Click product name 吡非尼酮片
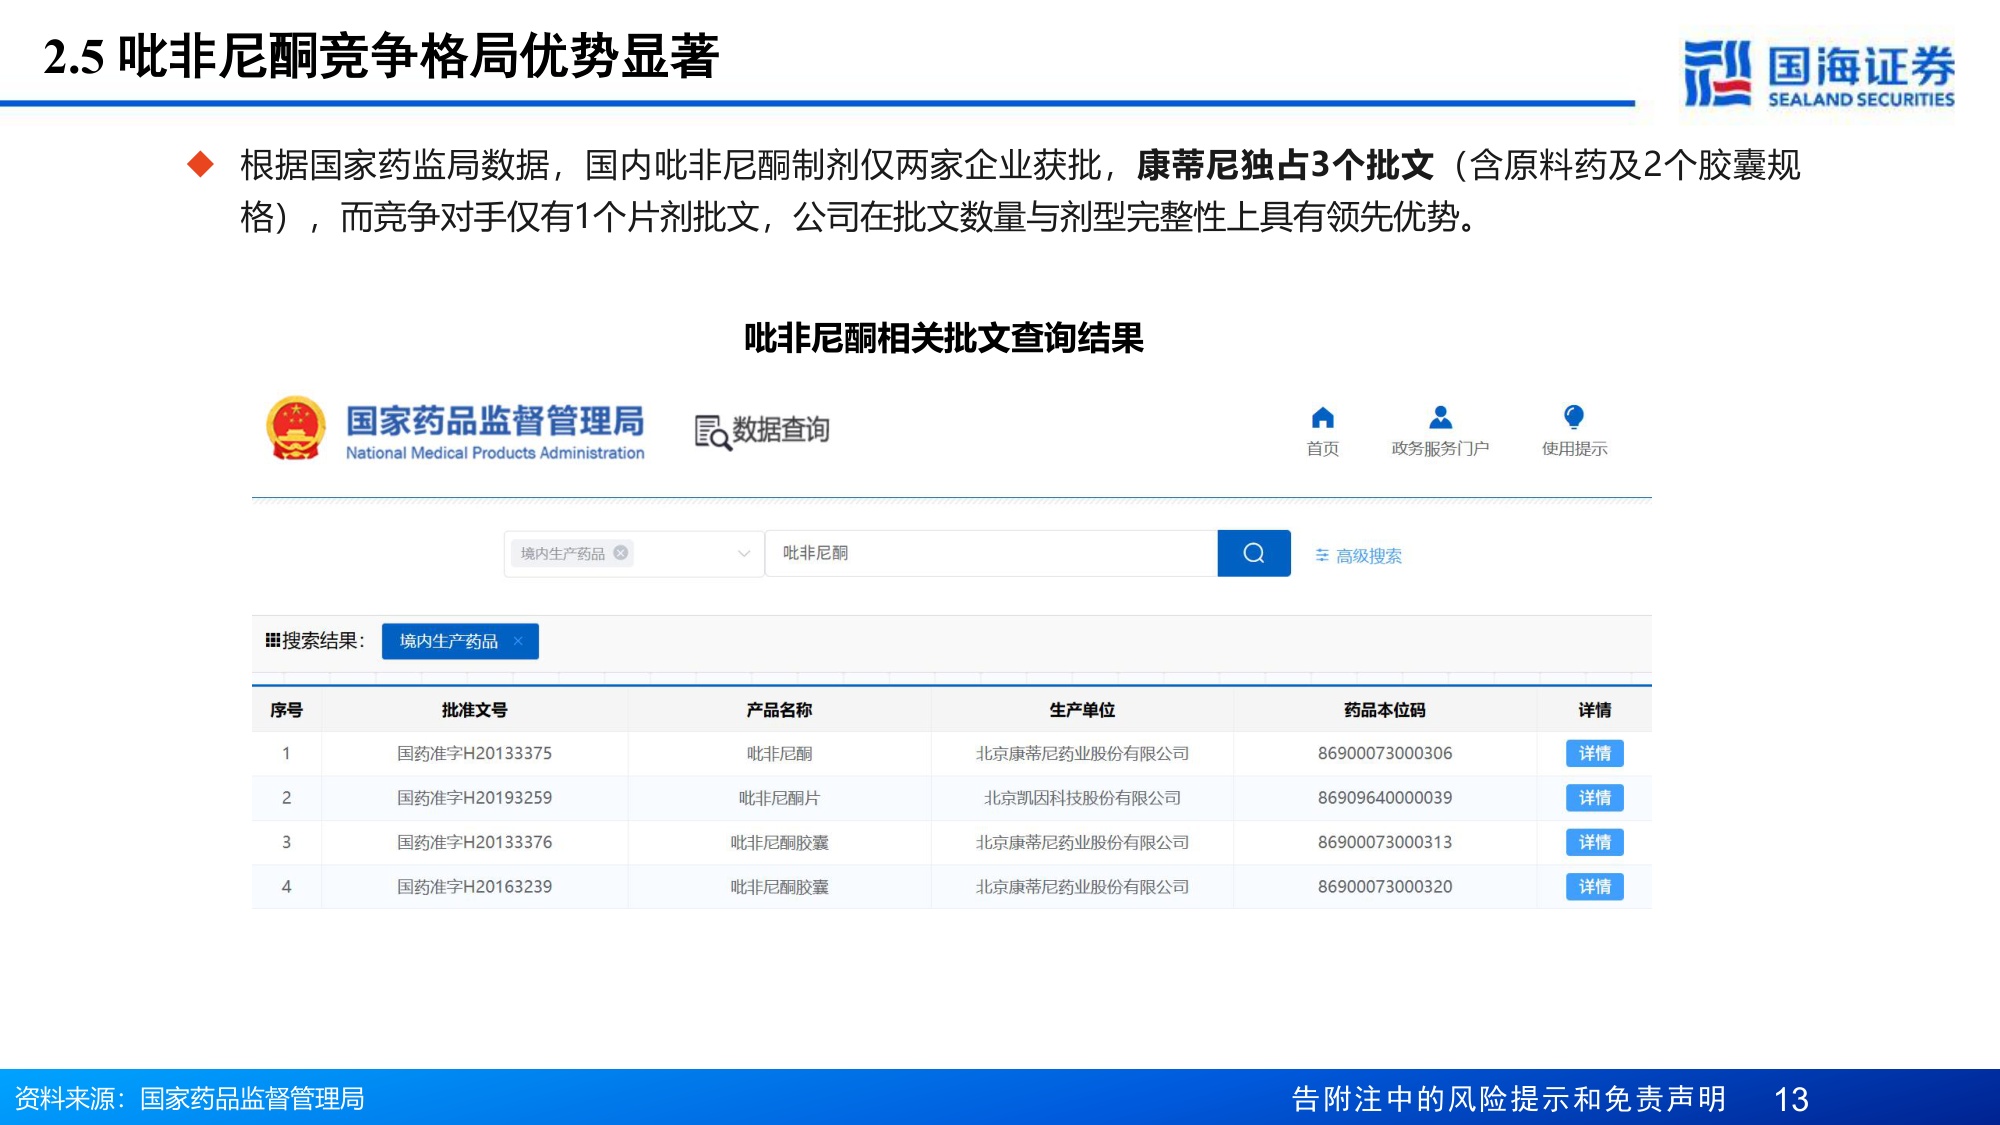2000x1125 pixels. (x=779, y=798)
